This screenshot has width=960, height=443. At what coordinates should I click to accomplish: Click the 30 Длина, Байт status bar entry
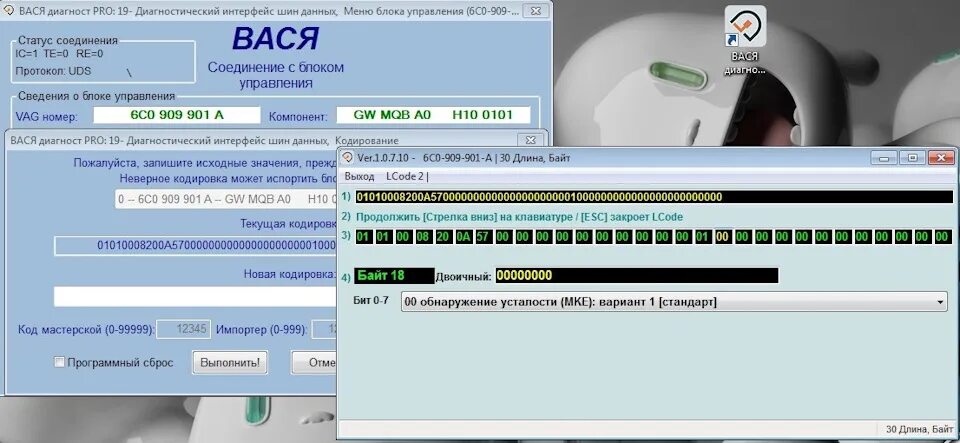click(919, 429)
